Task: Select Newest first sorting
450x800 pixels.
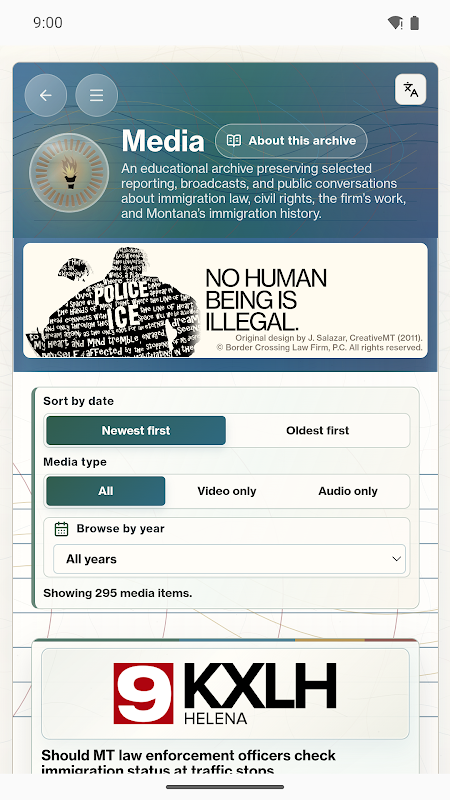Action: [x=136, y=431]
